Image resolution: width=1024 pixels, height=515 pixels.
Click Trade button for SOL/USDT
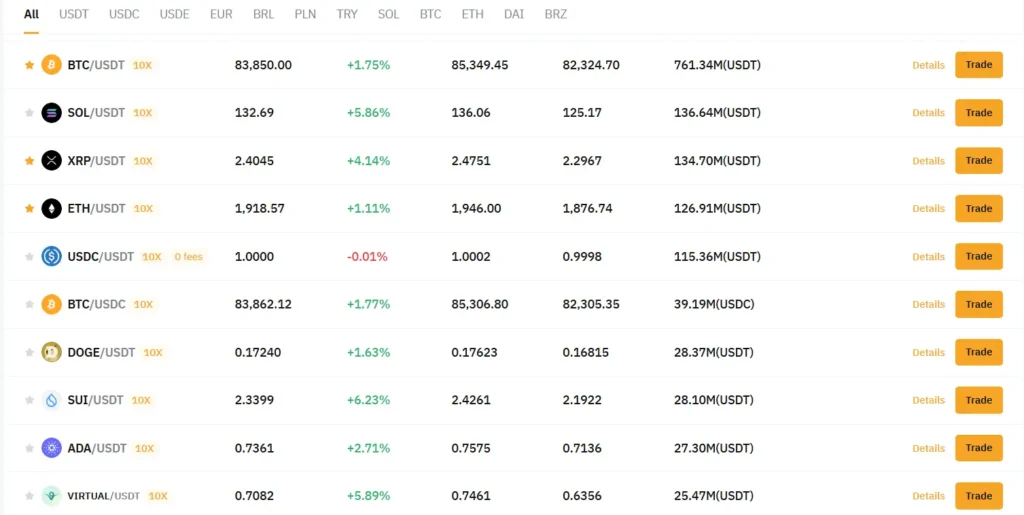979,113
